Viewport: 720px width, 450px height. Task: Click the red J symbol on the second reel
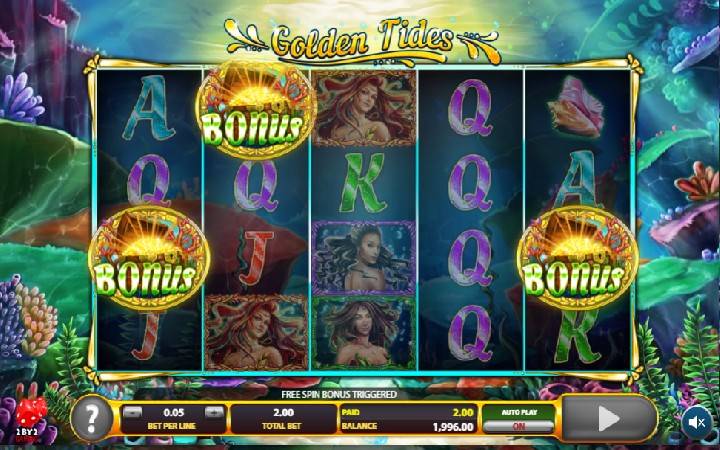[x=255, y=258]
